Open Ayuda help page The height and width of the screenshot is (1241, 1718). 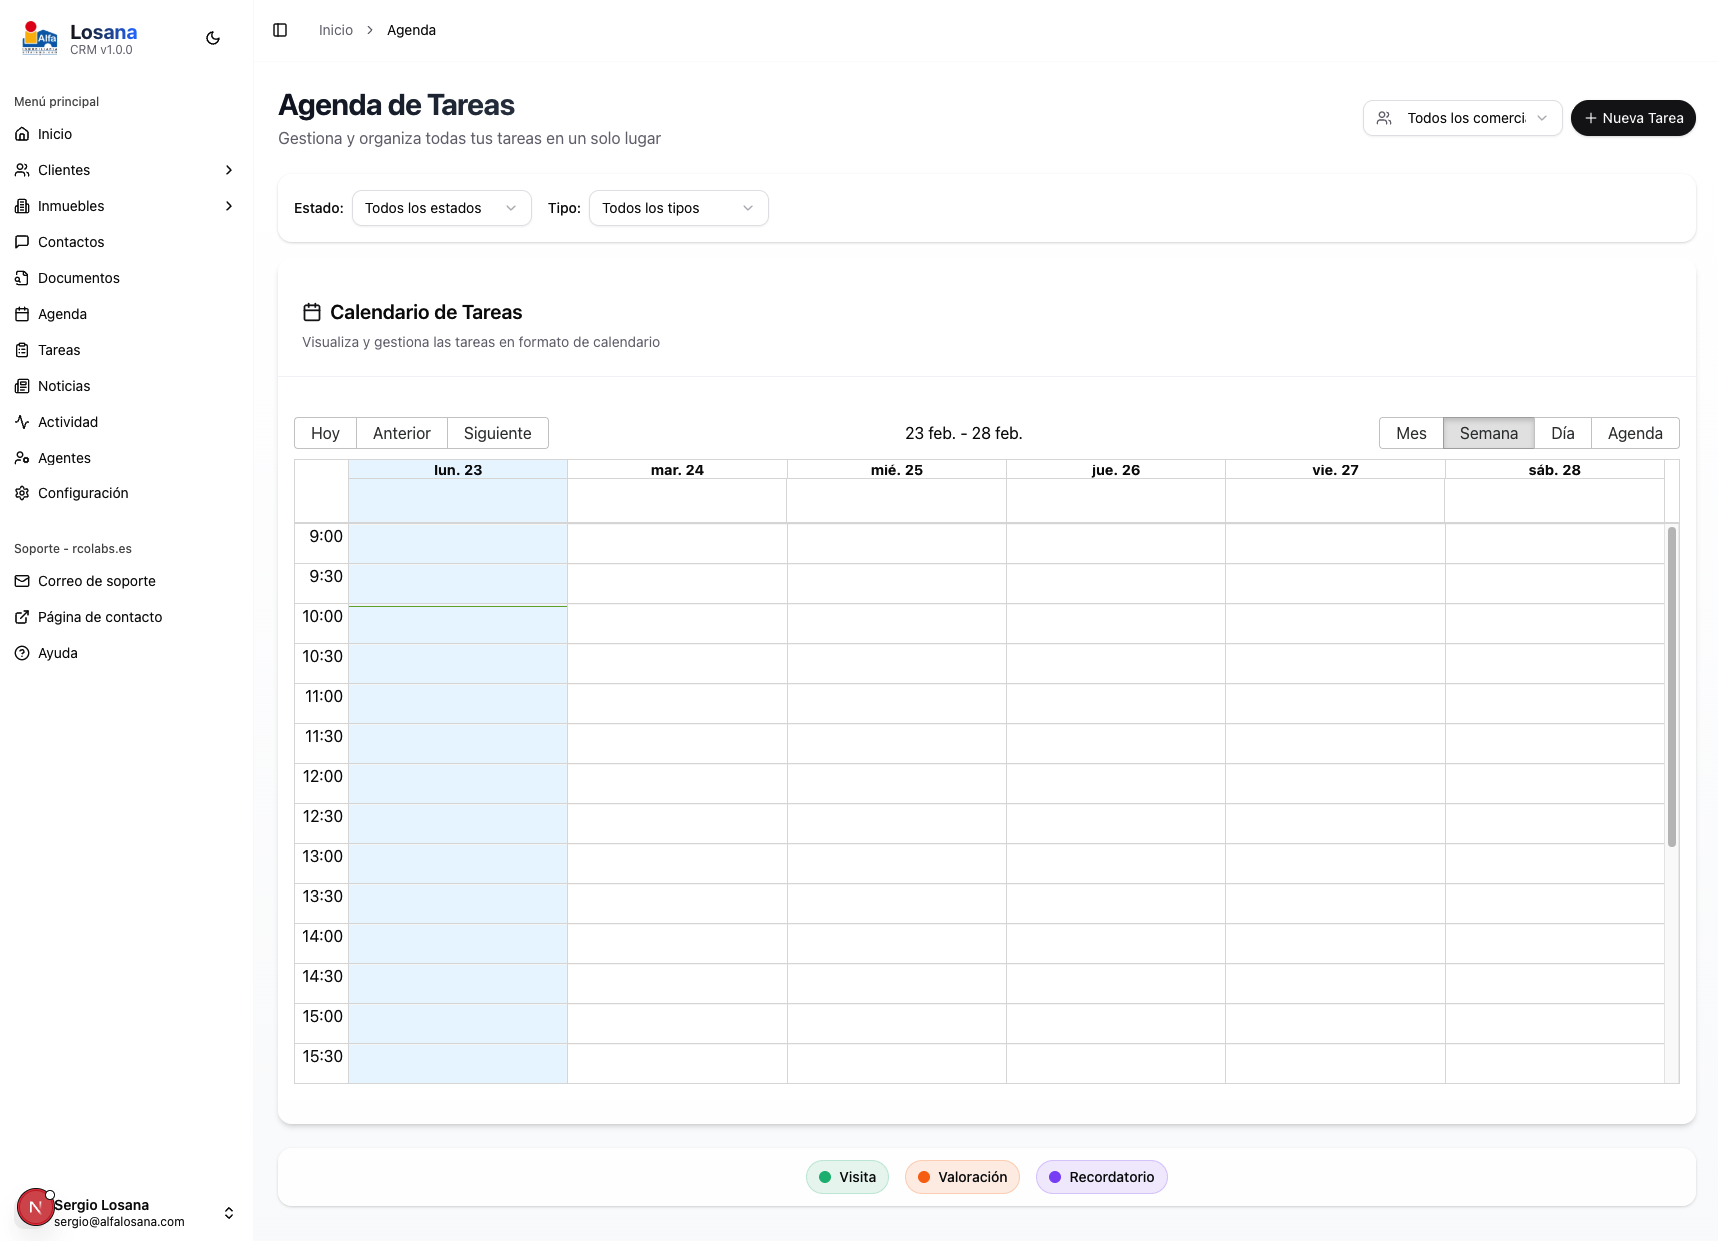[x=57, y=653]
